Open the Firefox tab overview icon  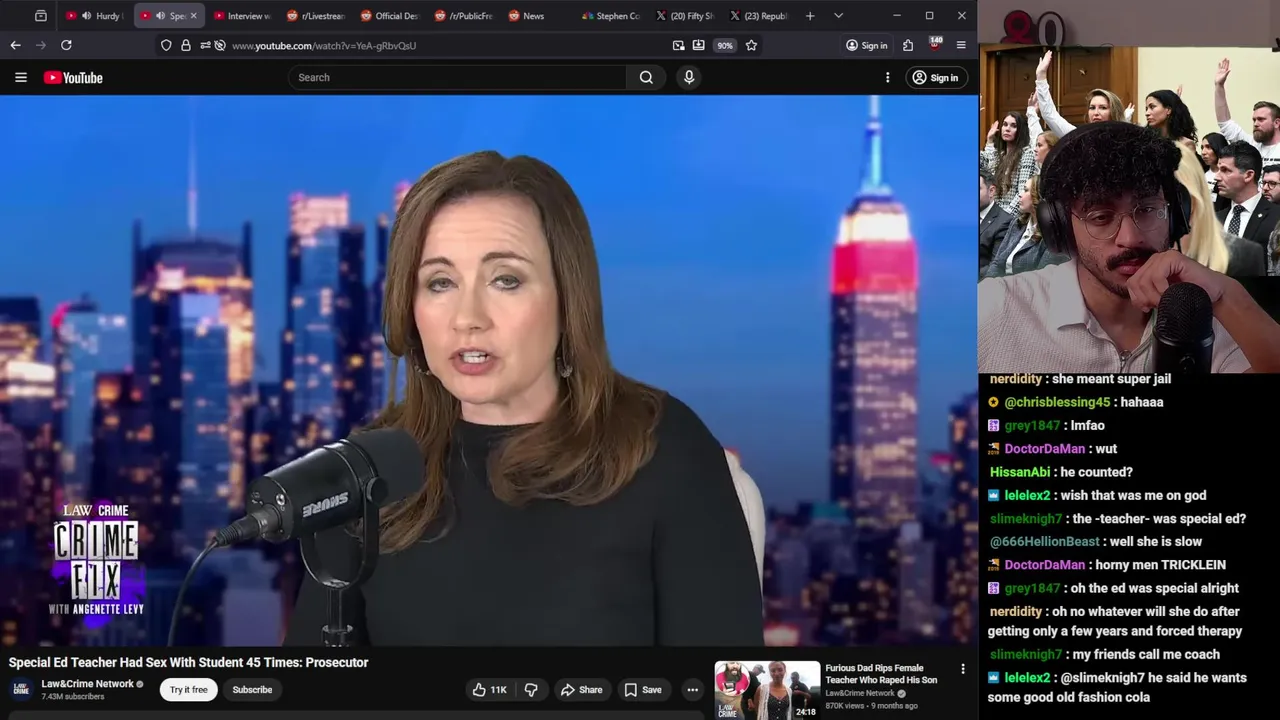[40, 16]
